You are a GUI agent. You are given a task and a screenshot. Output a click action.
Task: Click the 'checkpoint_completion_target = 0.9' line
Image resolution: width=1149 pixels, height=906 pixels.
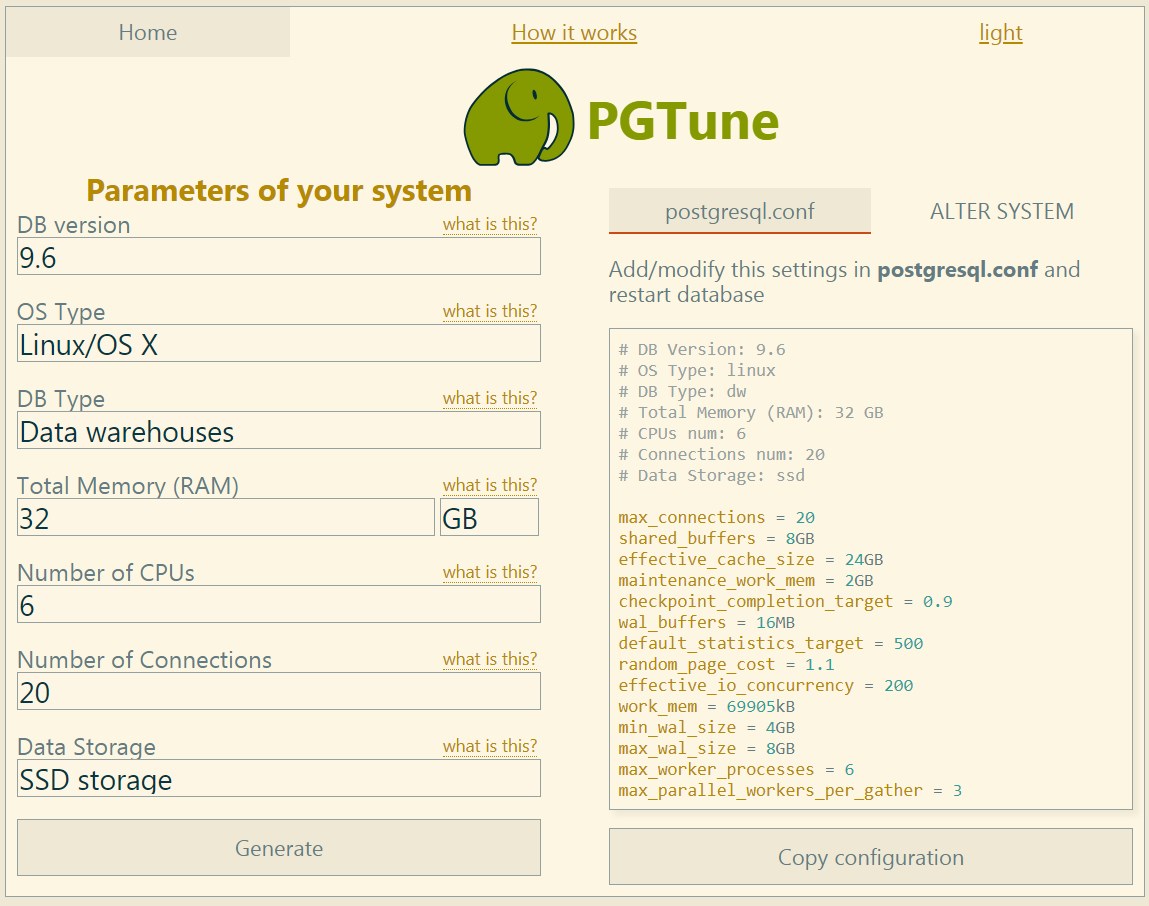coord(786,602)
